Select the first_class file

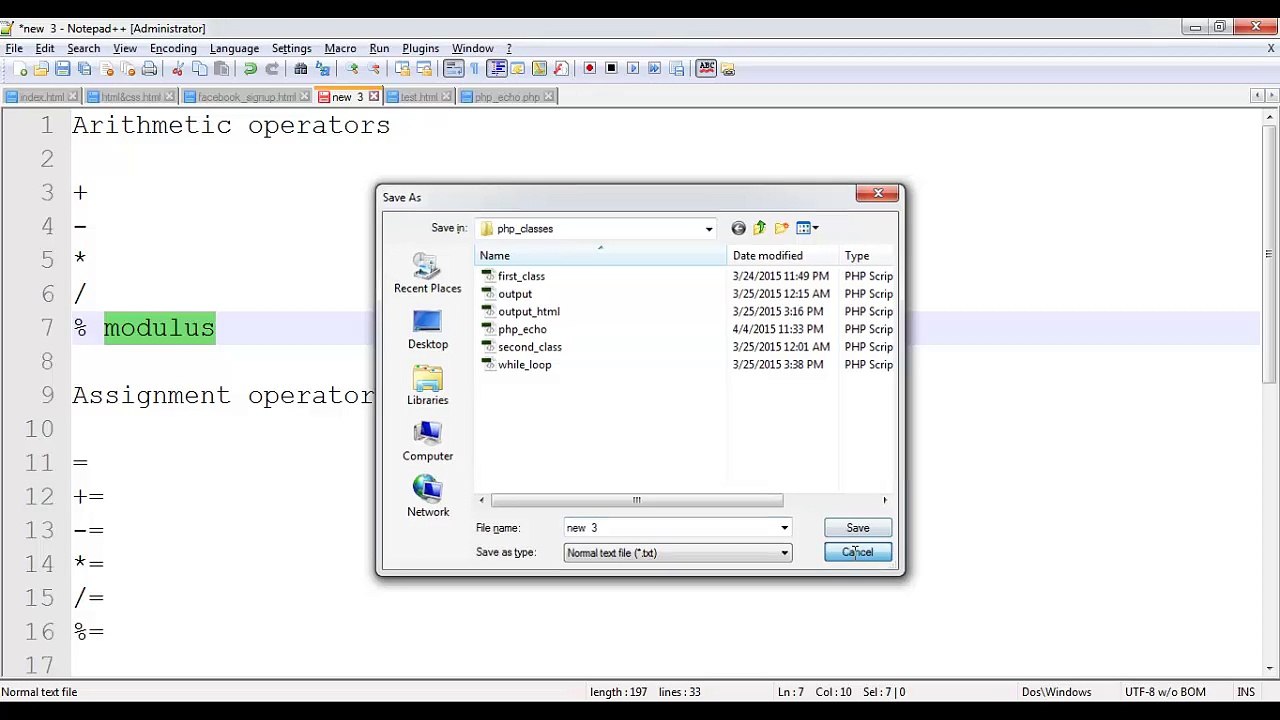pyautogui.click(x=521, y=276)
